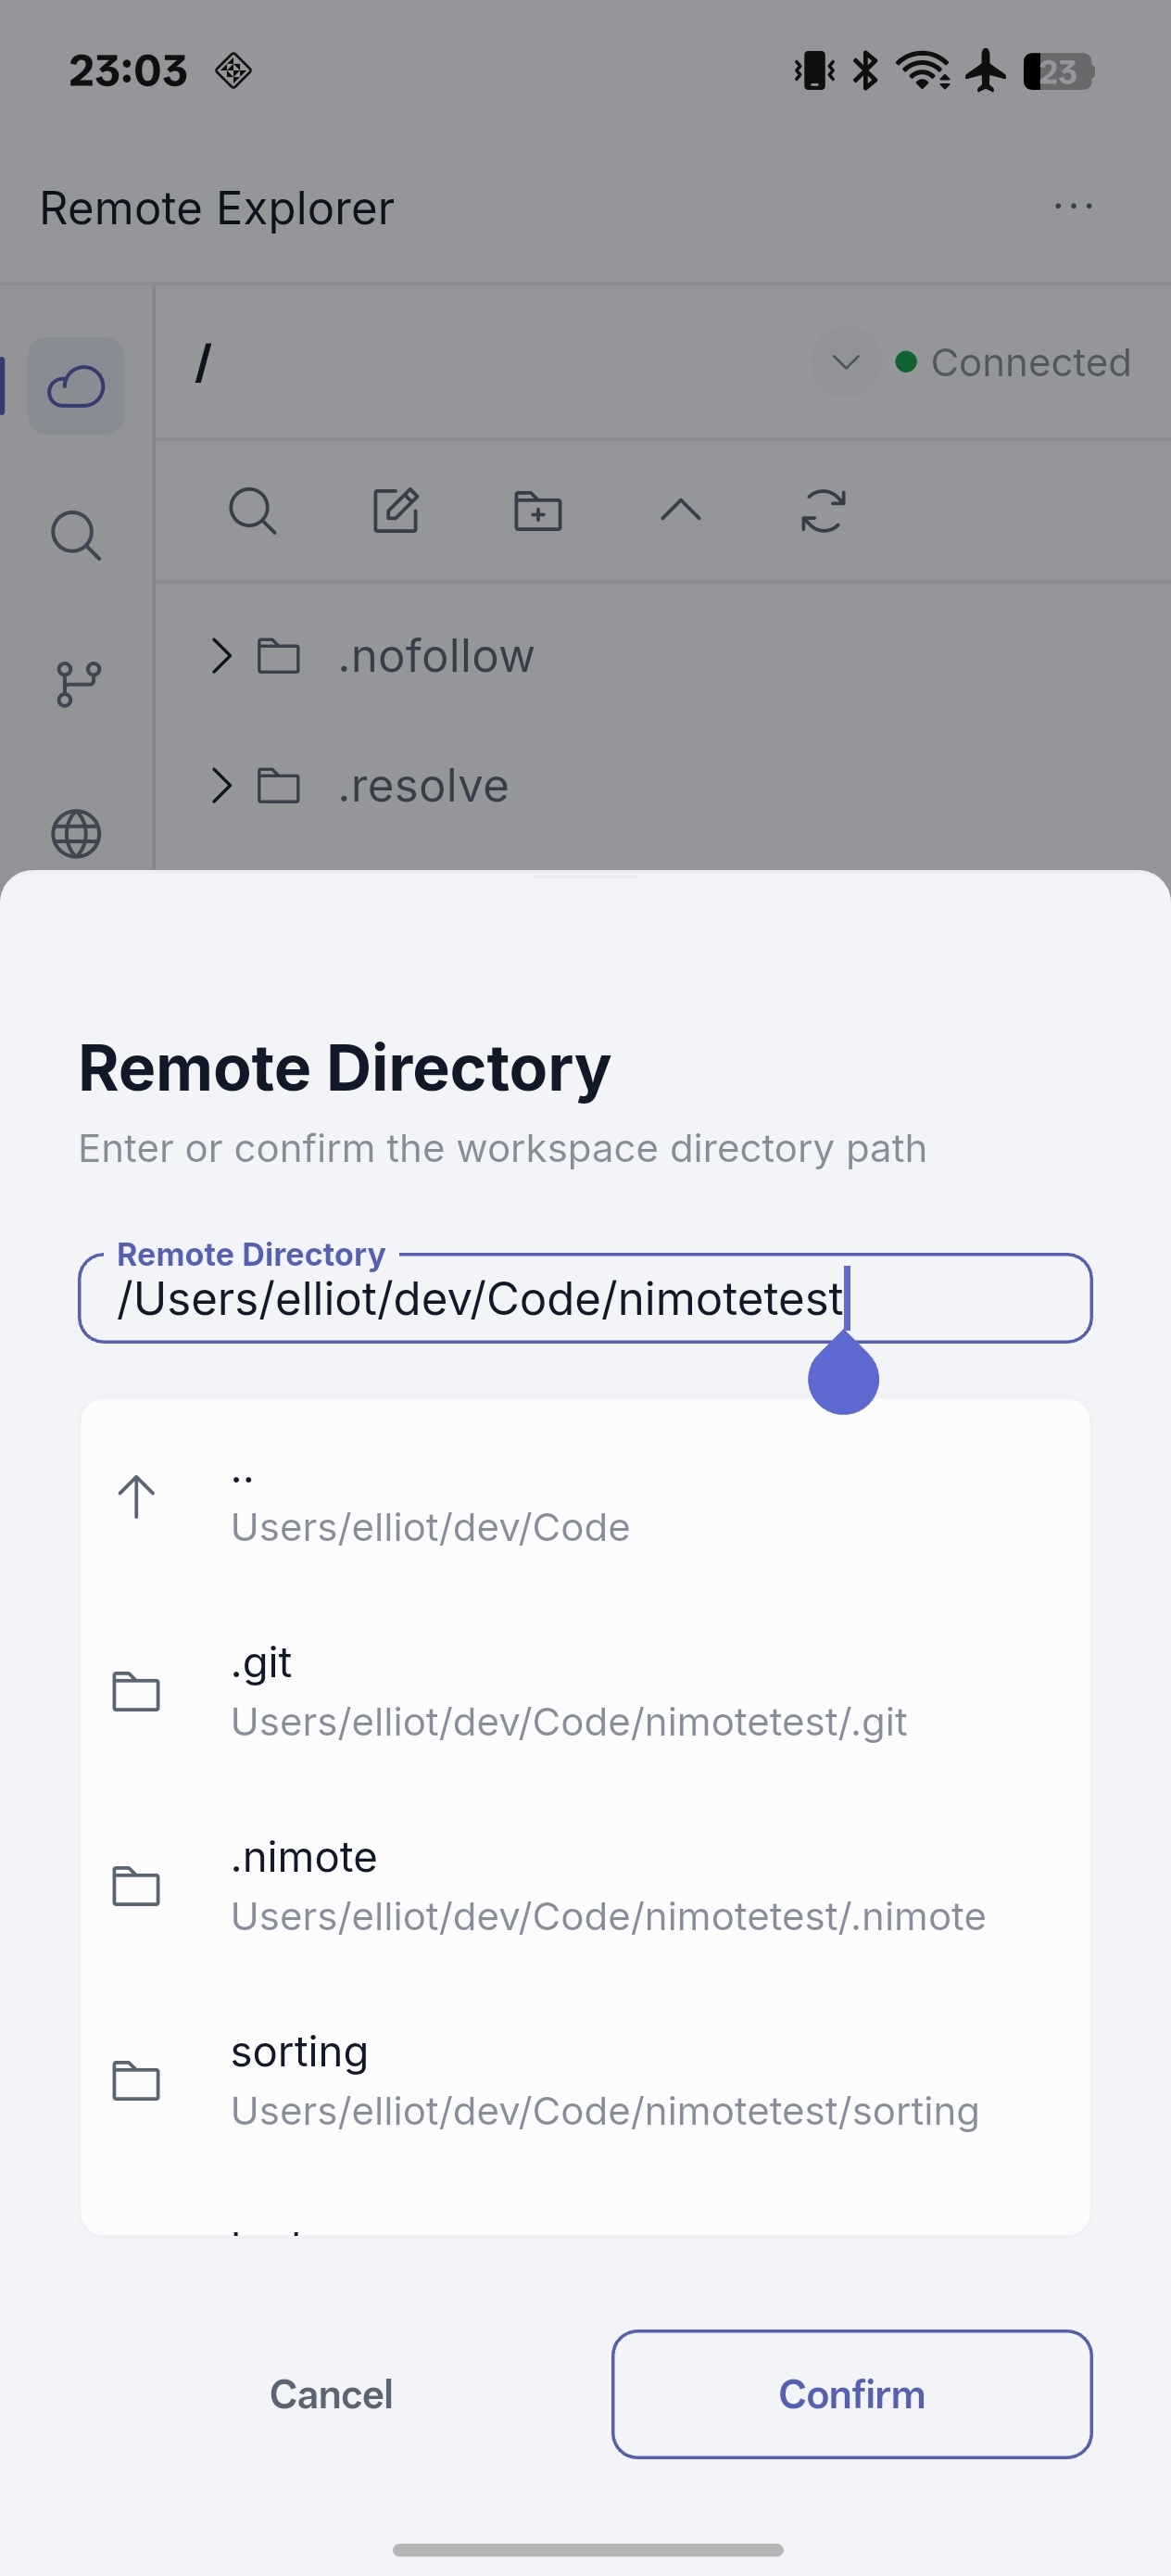This screenshot has height=2576, width=1171.
Task: Open the three-dot overflow menu
Action: (x=1073, y=206)
